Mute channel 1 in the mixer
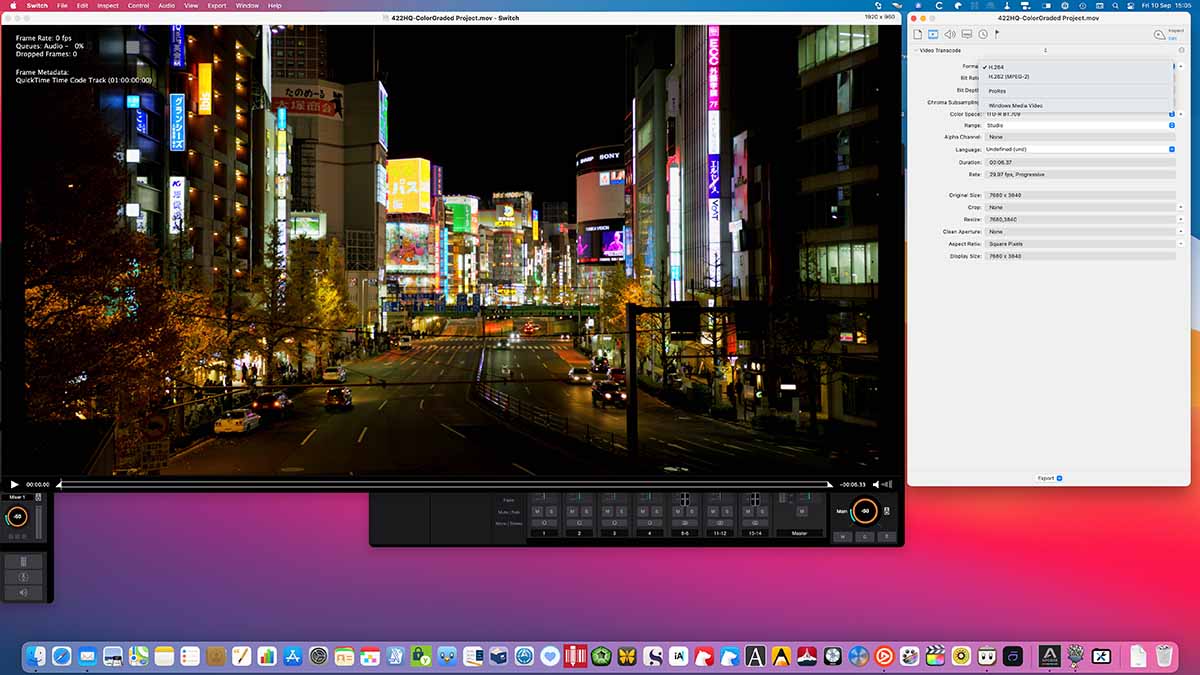This screenshot has width=1200, height=675. 537,511
